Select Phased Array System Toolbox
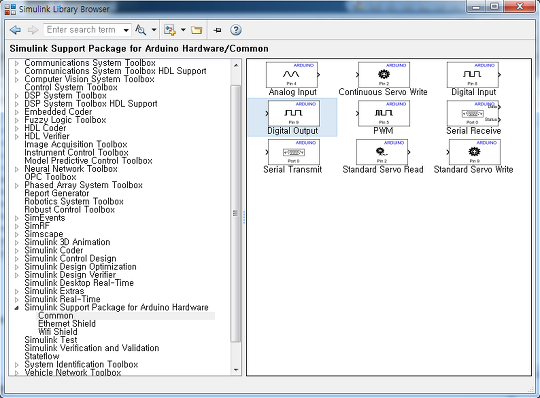 coord(83,185)
